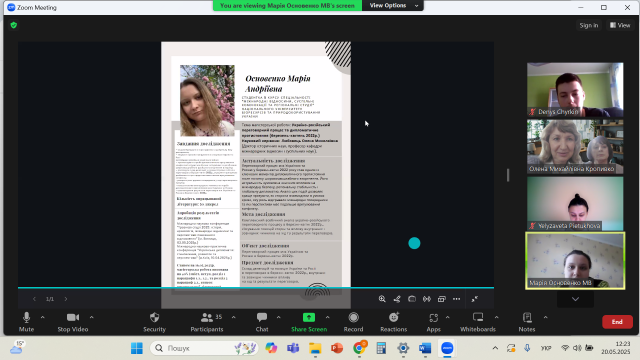Open Calculator from the taskbar
The height and width of the screenshot is (360, 640).
[x=381, y=348]
